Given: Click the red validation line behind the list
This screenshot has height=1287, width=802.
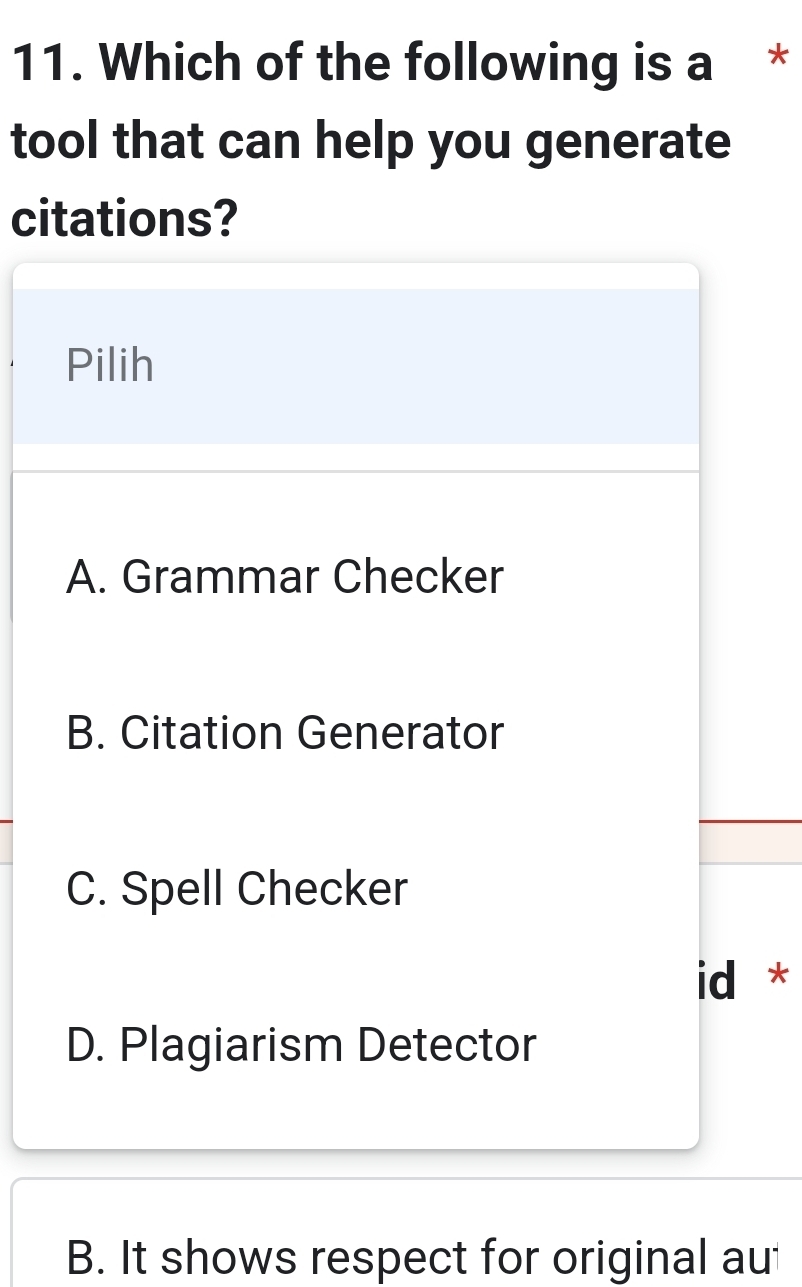Looking at the screenshot, I should (x=750, y=822).
